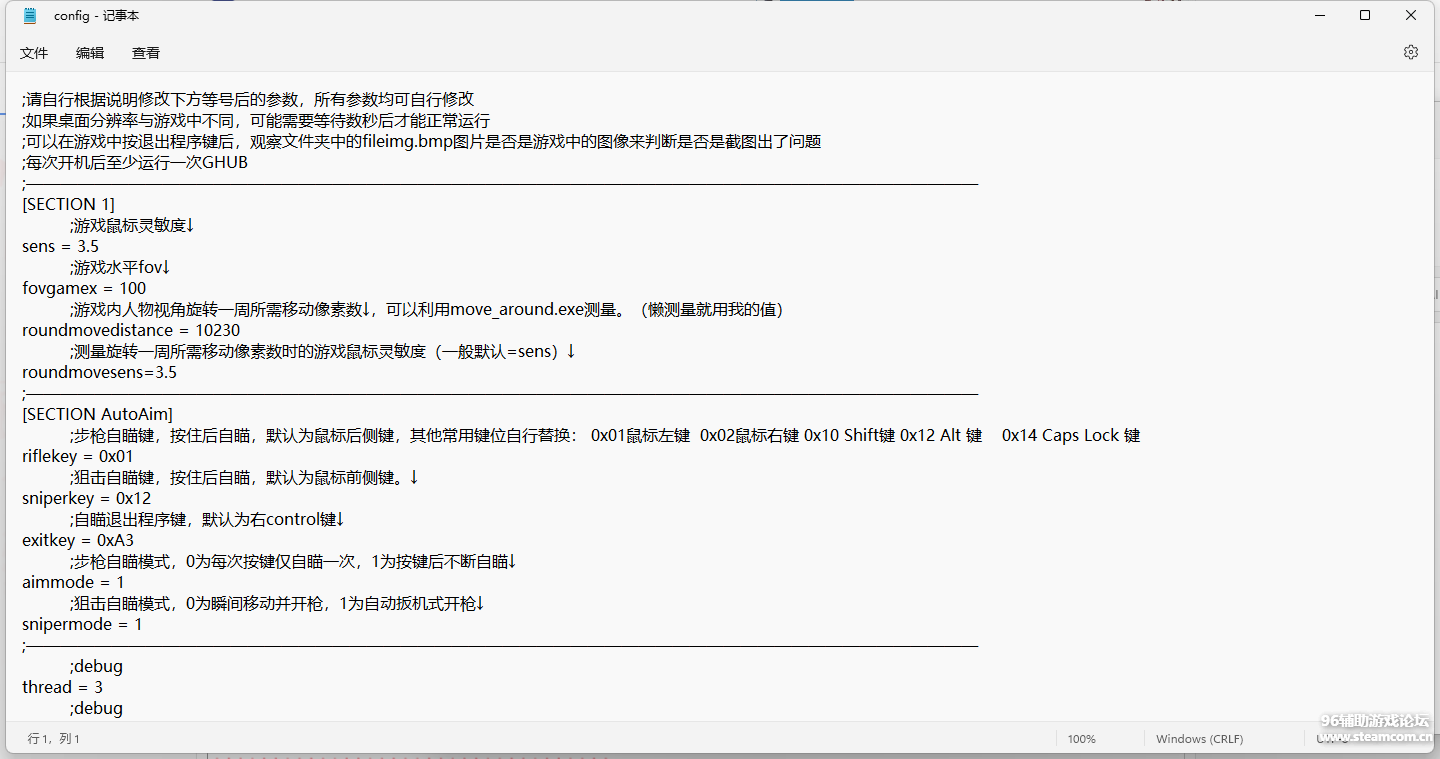Open the 文件 (File) menu
The image size is (1440, 759).
[x=34, y=53]
